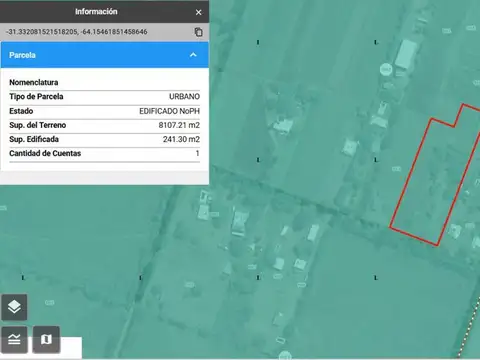This screenshot has width=480, height=360.
Task: Select the Sup. Edificada label
Action: [34, 139]
